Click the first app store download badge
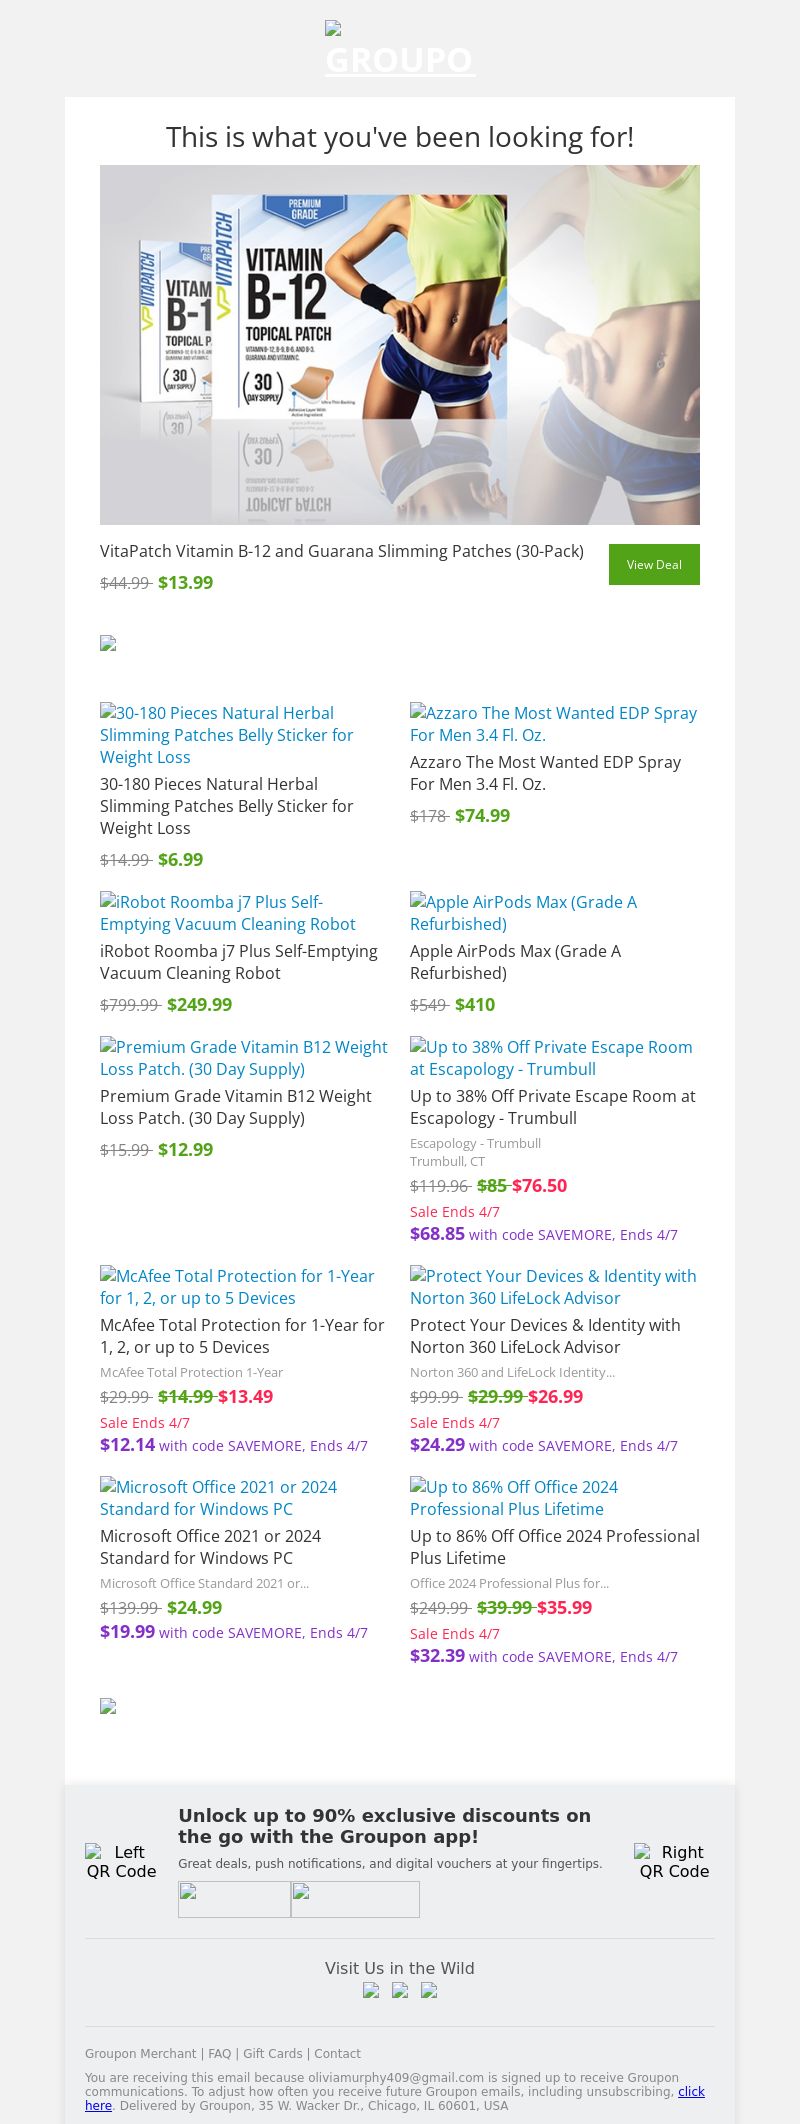This screenshot has height=2124, width=800. point(234,1899)
